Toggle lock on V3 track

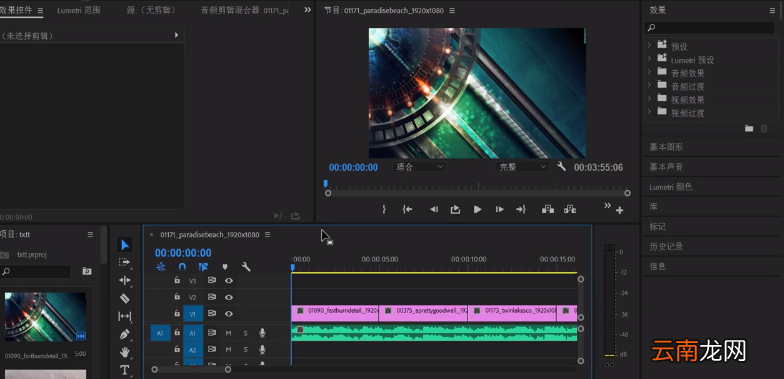[x=177, y=280]
